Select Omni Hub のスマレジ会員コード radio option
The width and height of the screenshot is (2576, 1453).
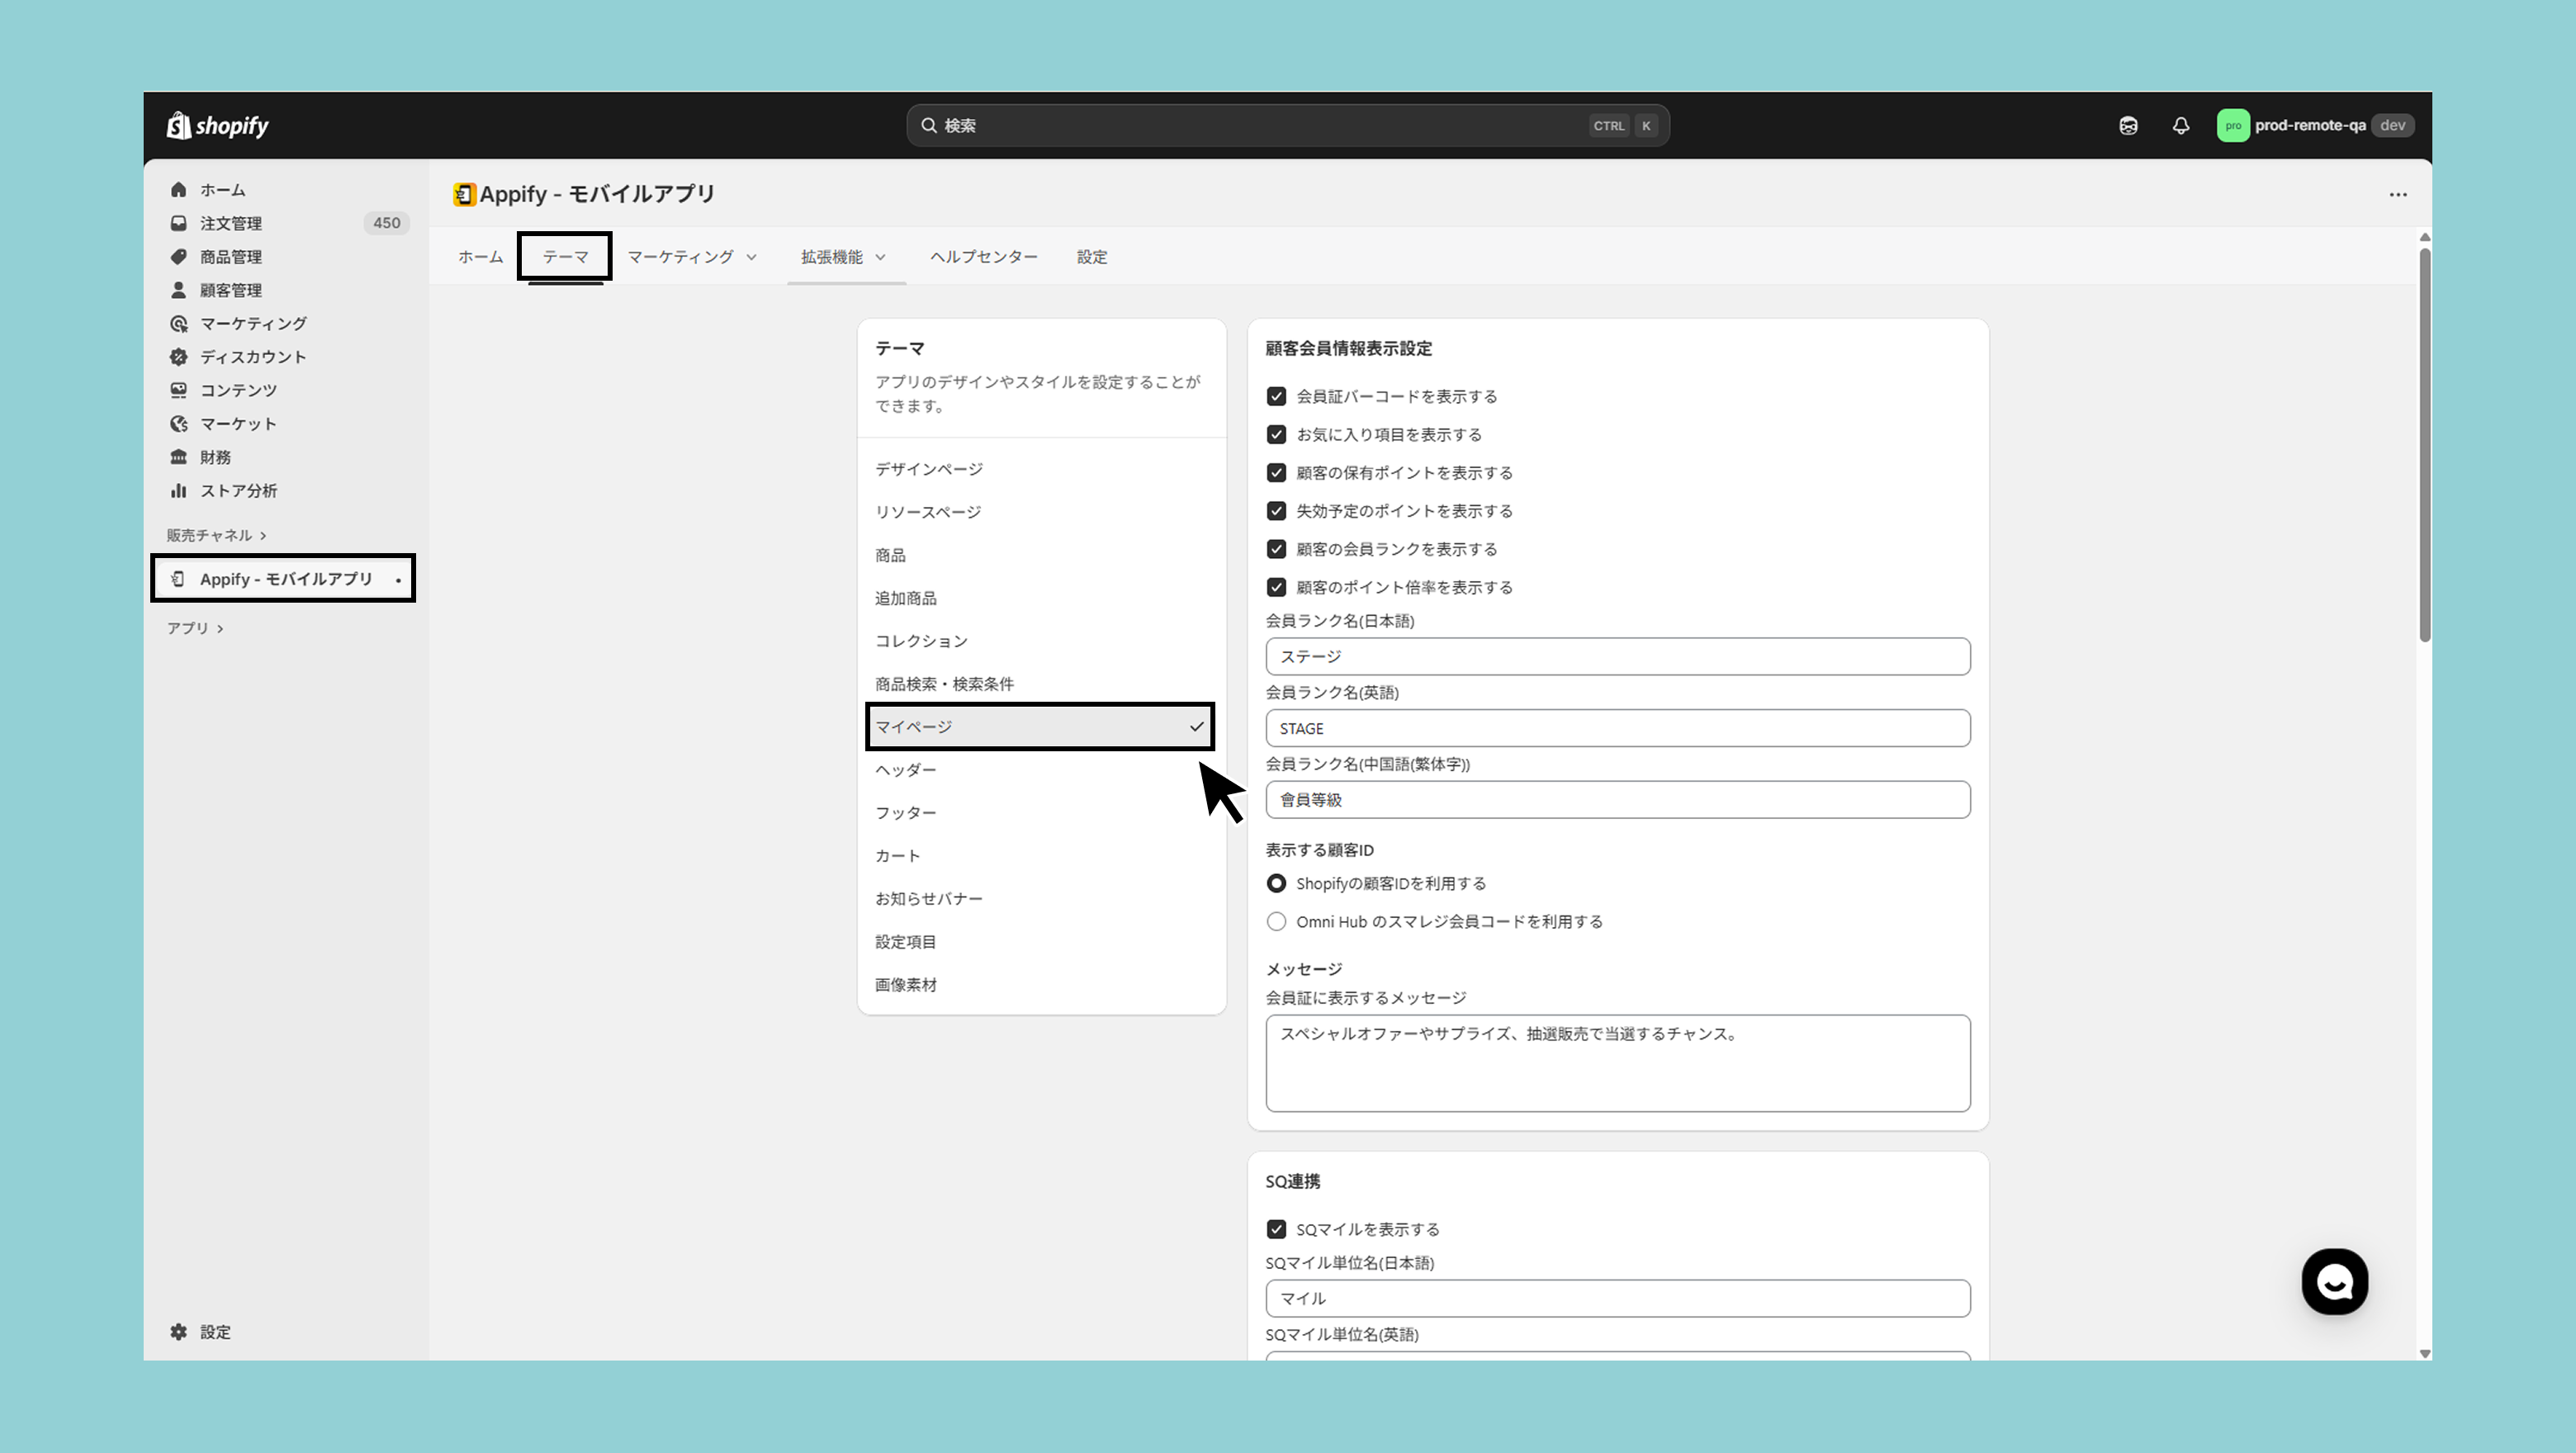pos(1276,921)
